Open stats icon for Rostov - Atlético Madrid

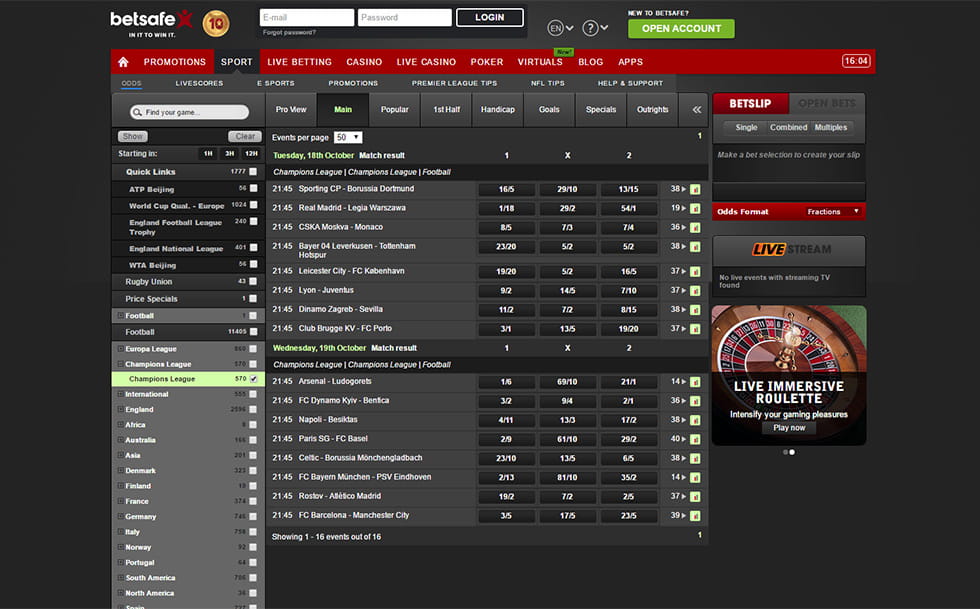[x=695, y=497]
